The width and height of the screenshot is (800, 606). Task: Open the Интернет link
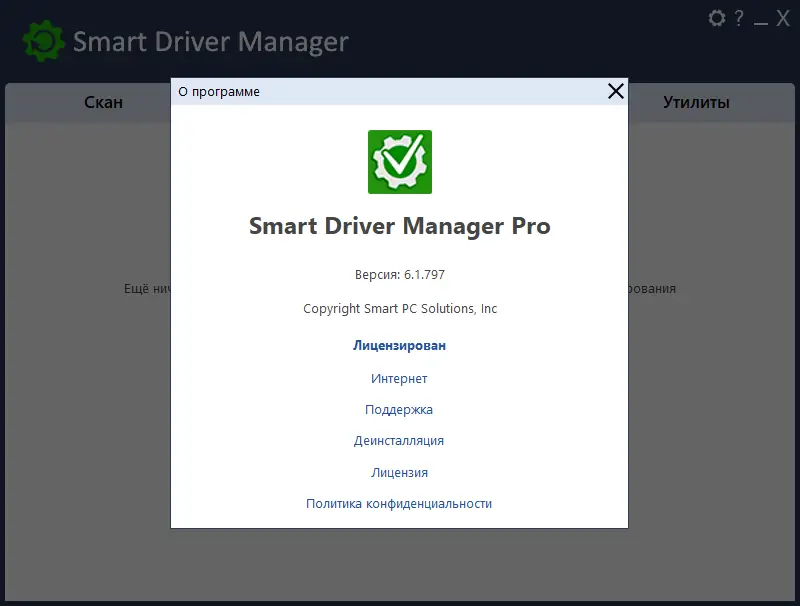pos(399,378)
